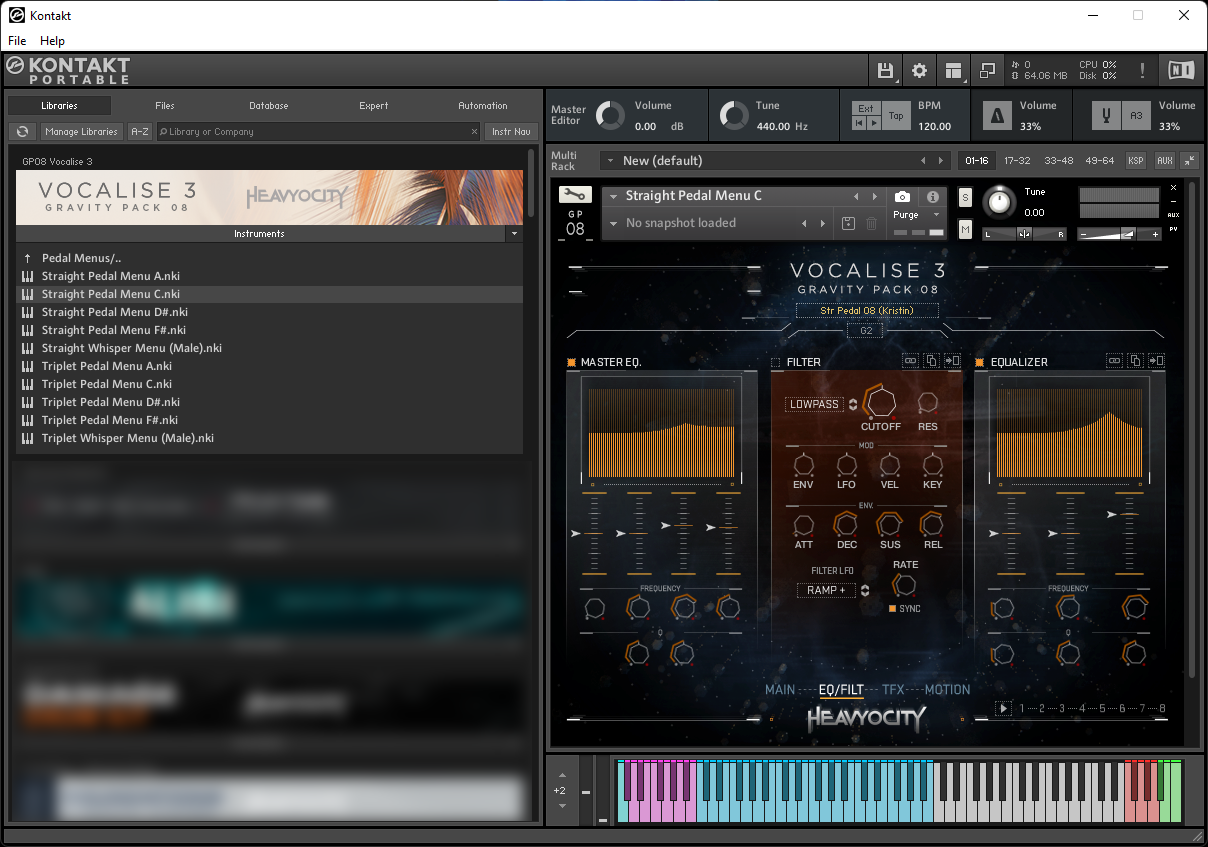The width and height of the screenshot is (1208, 847).
Task: Click the refresh libraries icon
Action: click(22, 131)
